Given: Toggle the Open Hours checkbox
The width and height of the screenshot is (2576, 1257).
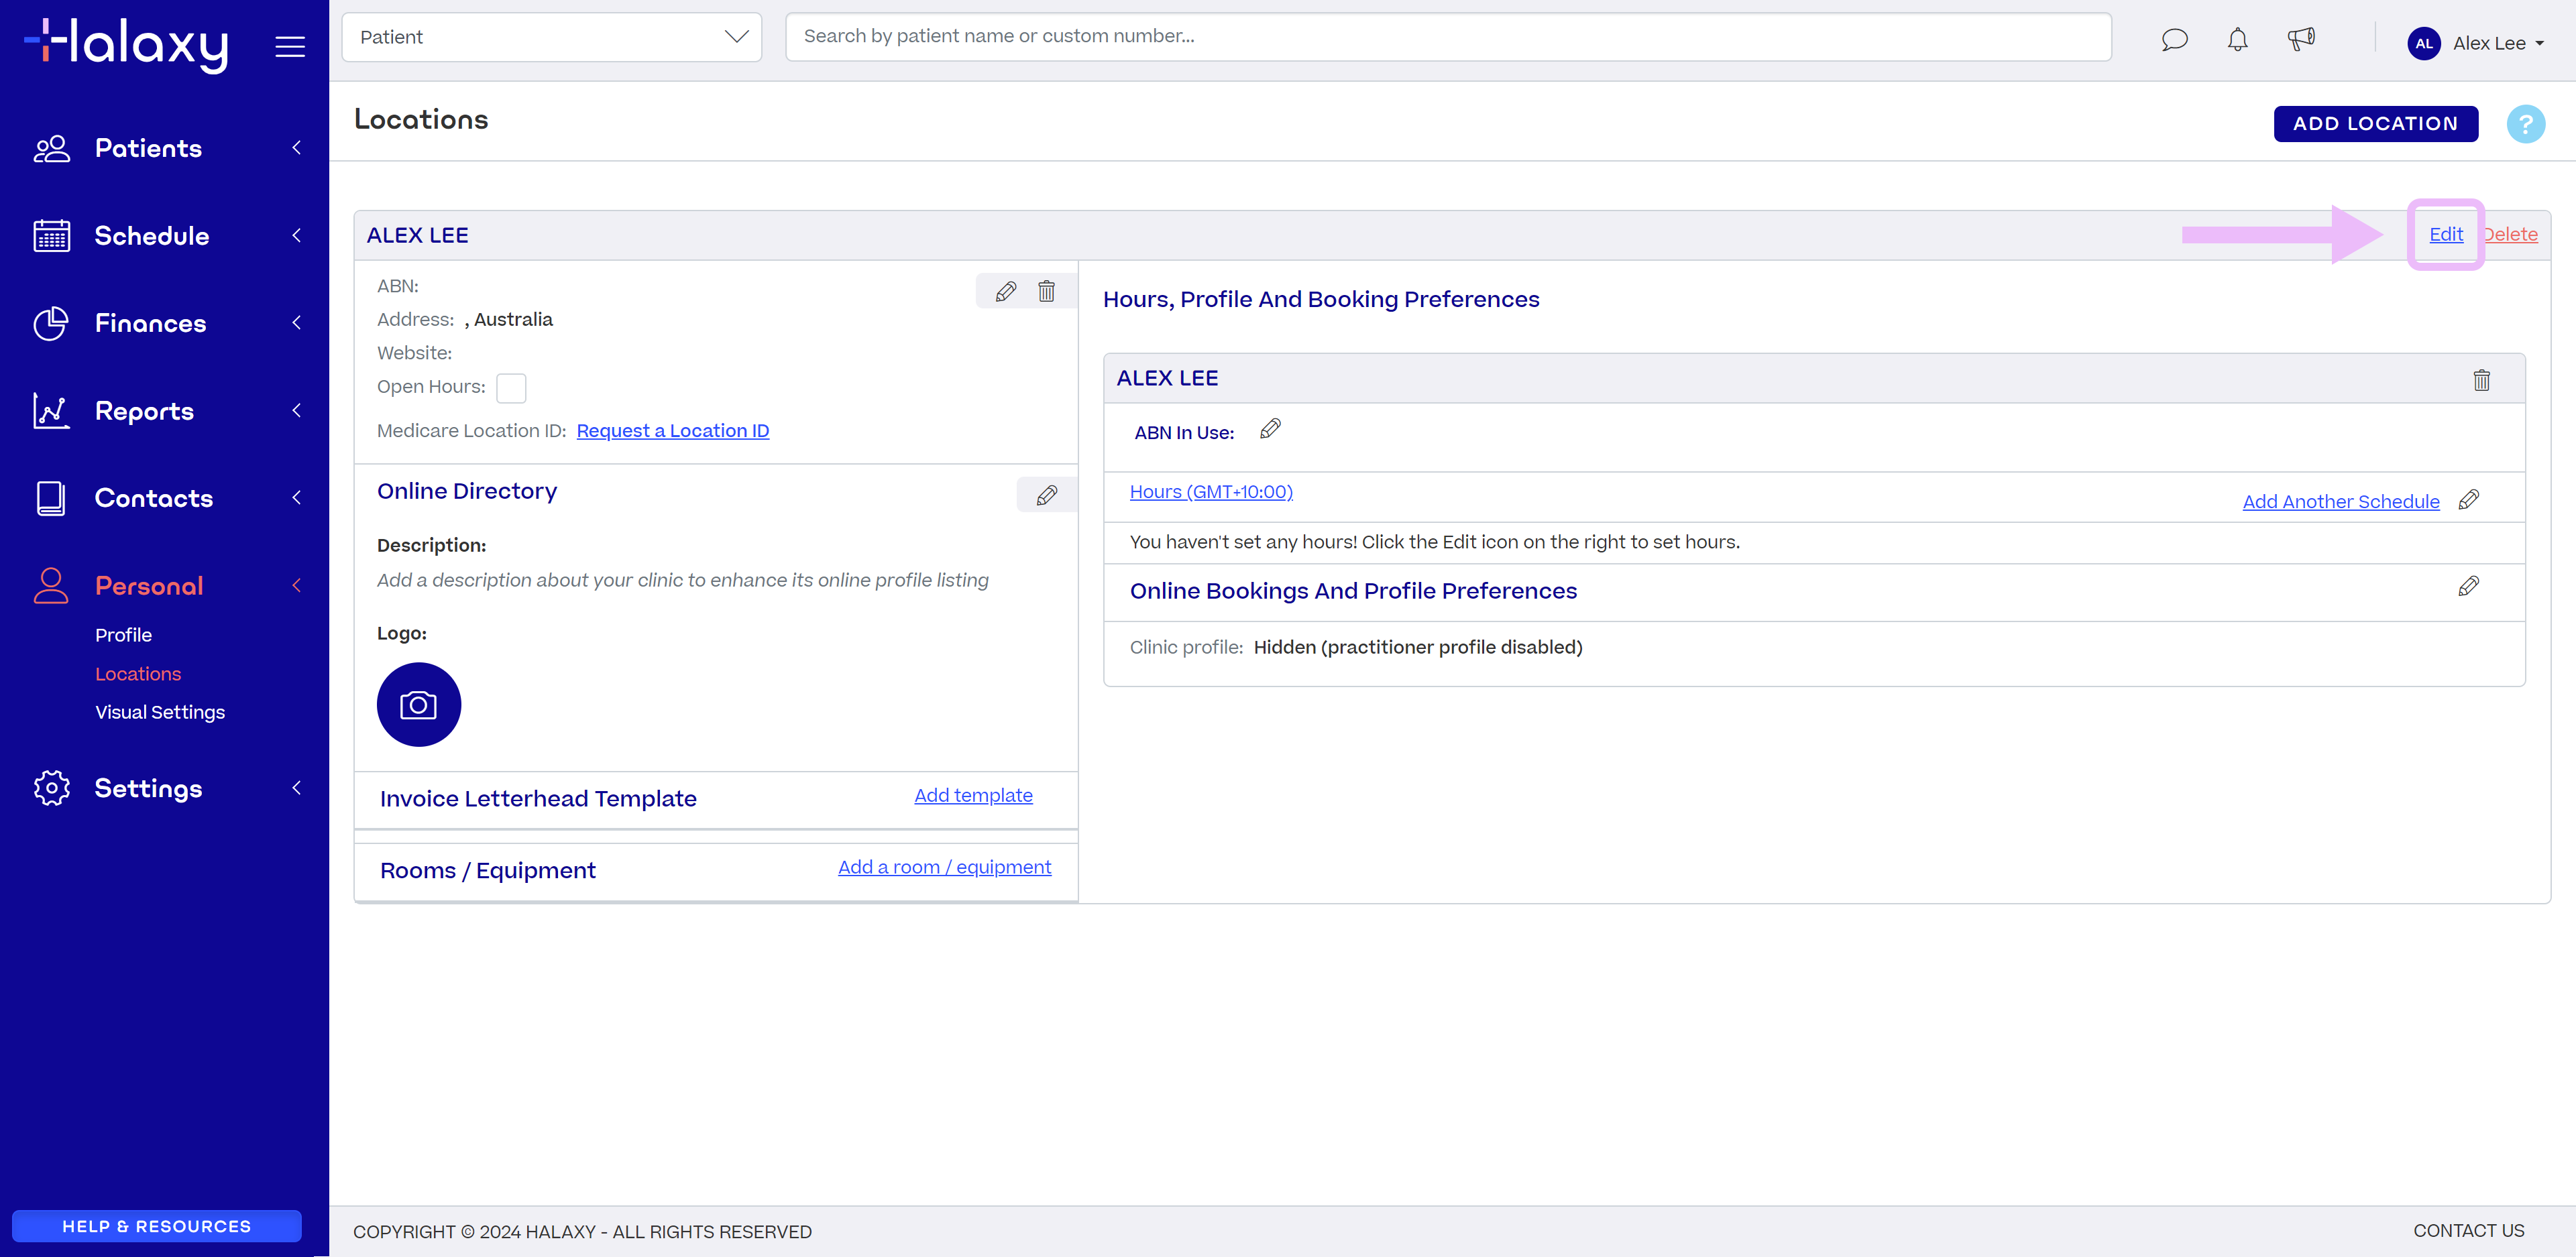Looking at the screenshot, I should [x=511, y=388].
